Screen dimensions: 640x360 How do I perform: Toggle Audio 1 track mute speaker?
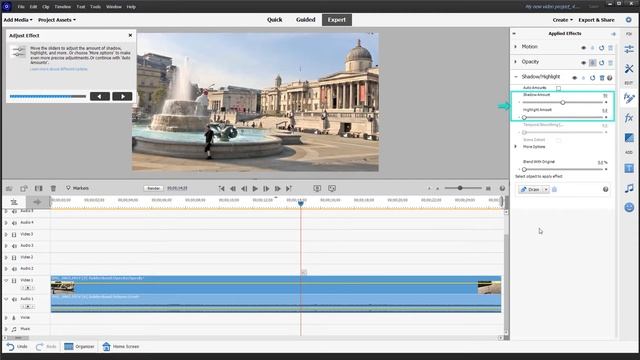click(14, 299)
